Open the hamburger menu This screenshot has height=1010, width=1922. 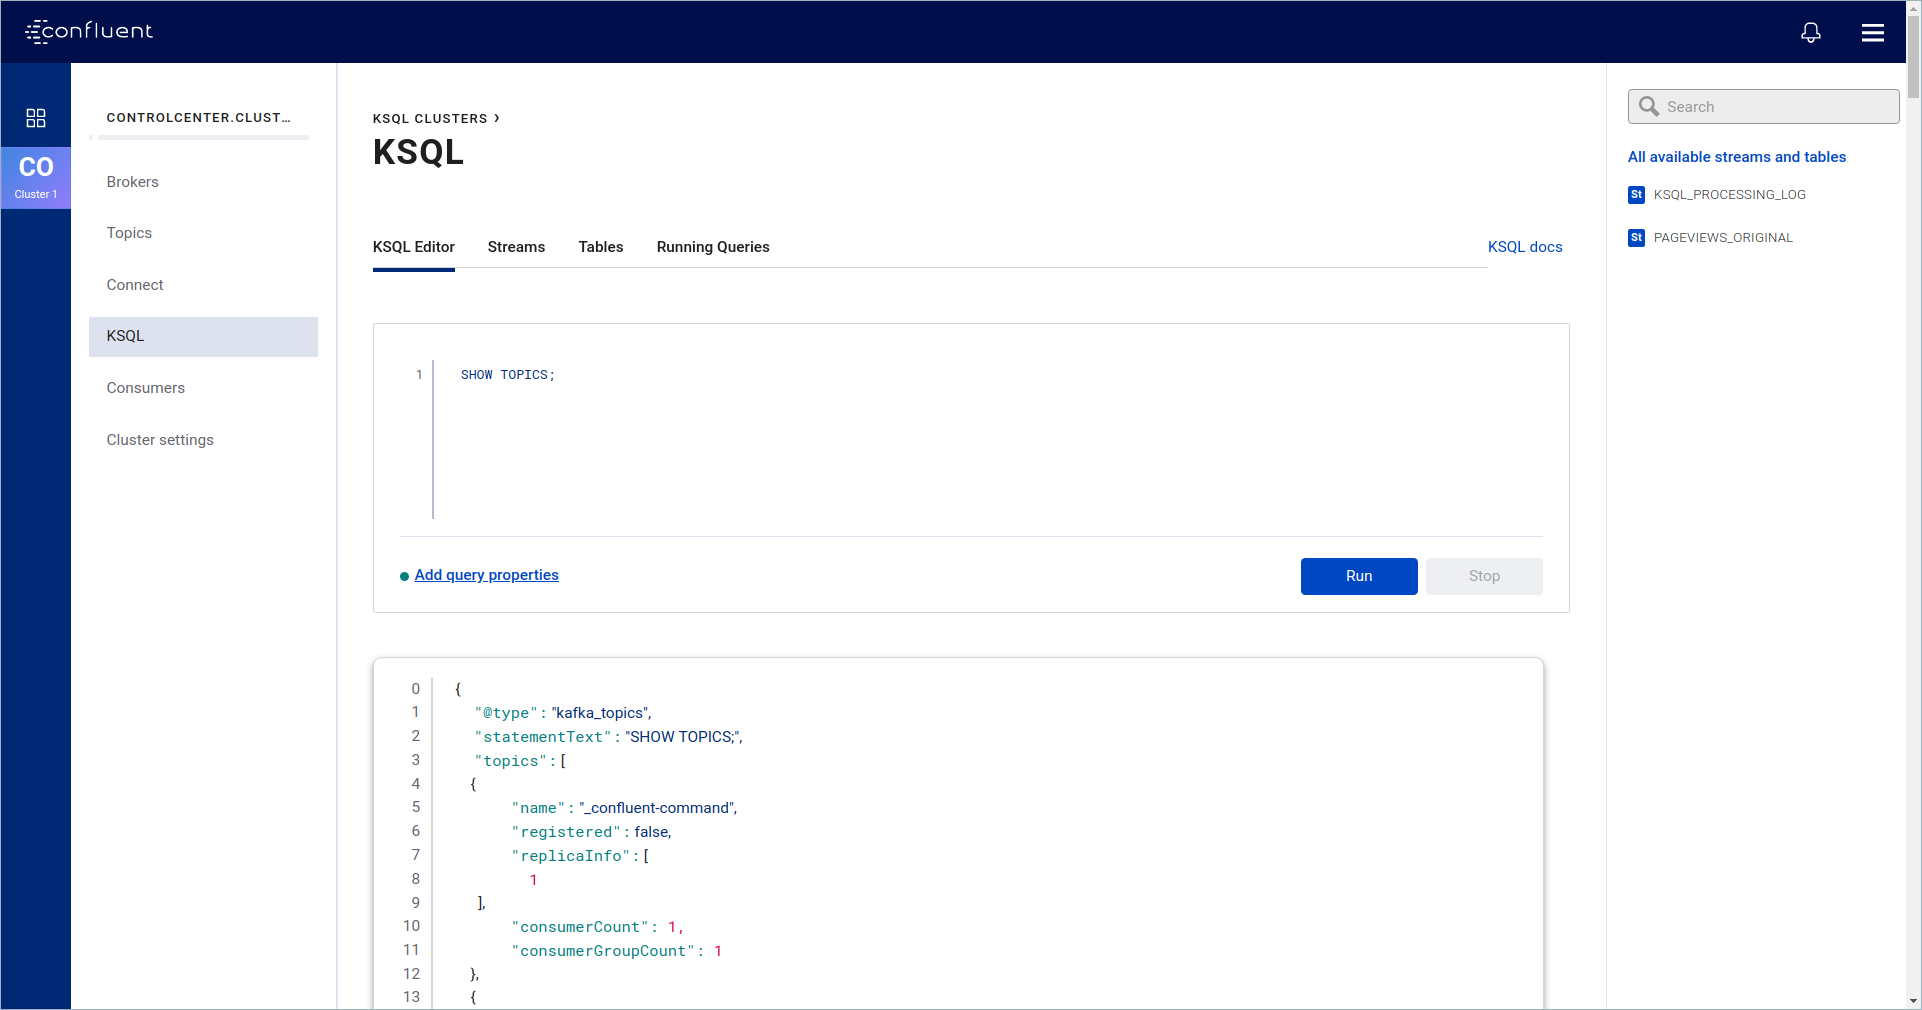(x=1872, y=33)
